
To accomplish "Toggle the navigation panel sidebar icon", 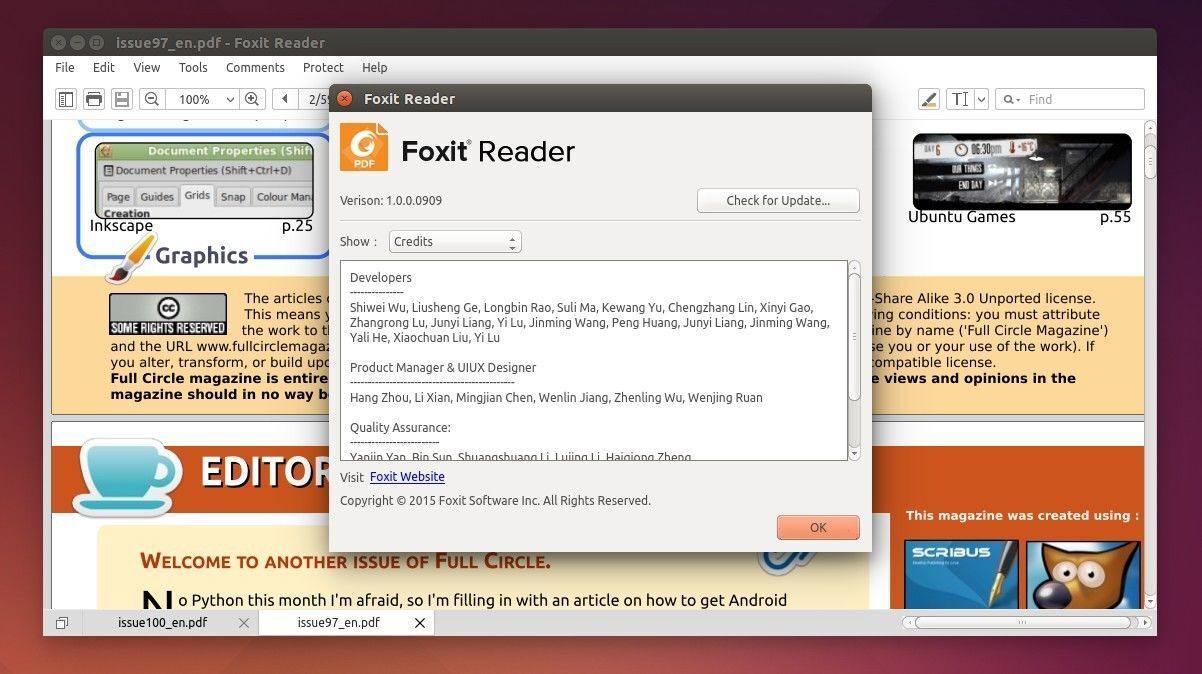I will [x=66, y=99].
